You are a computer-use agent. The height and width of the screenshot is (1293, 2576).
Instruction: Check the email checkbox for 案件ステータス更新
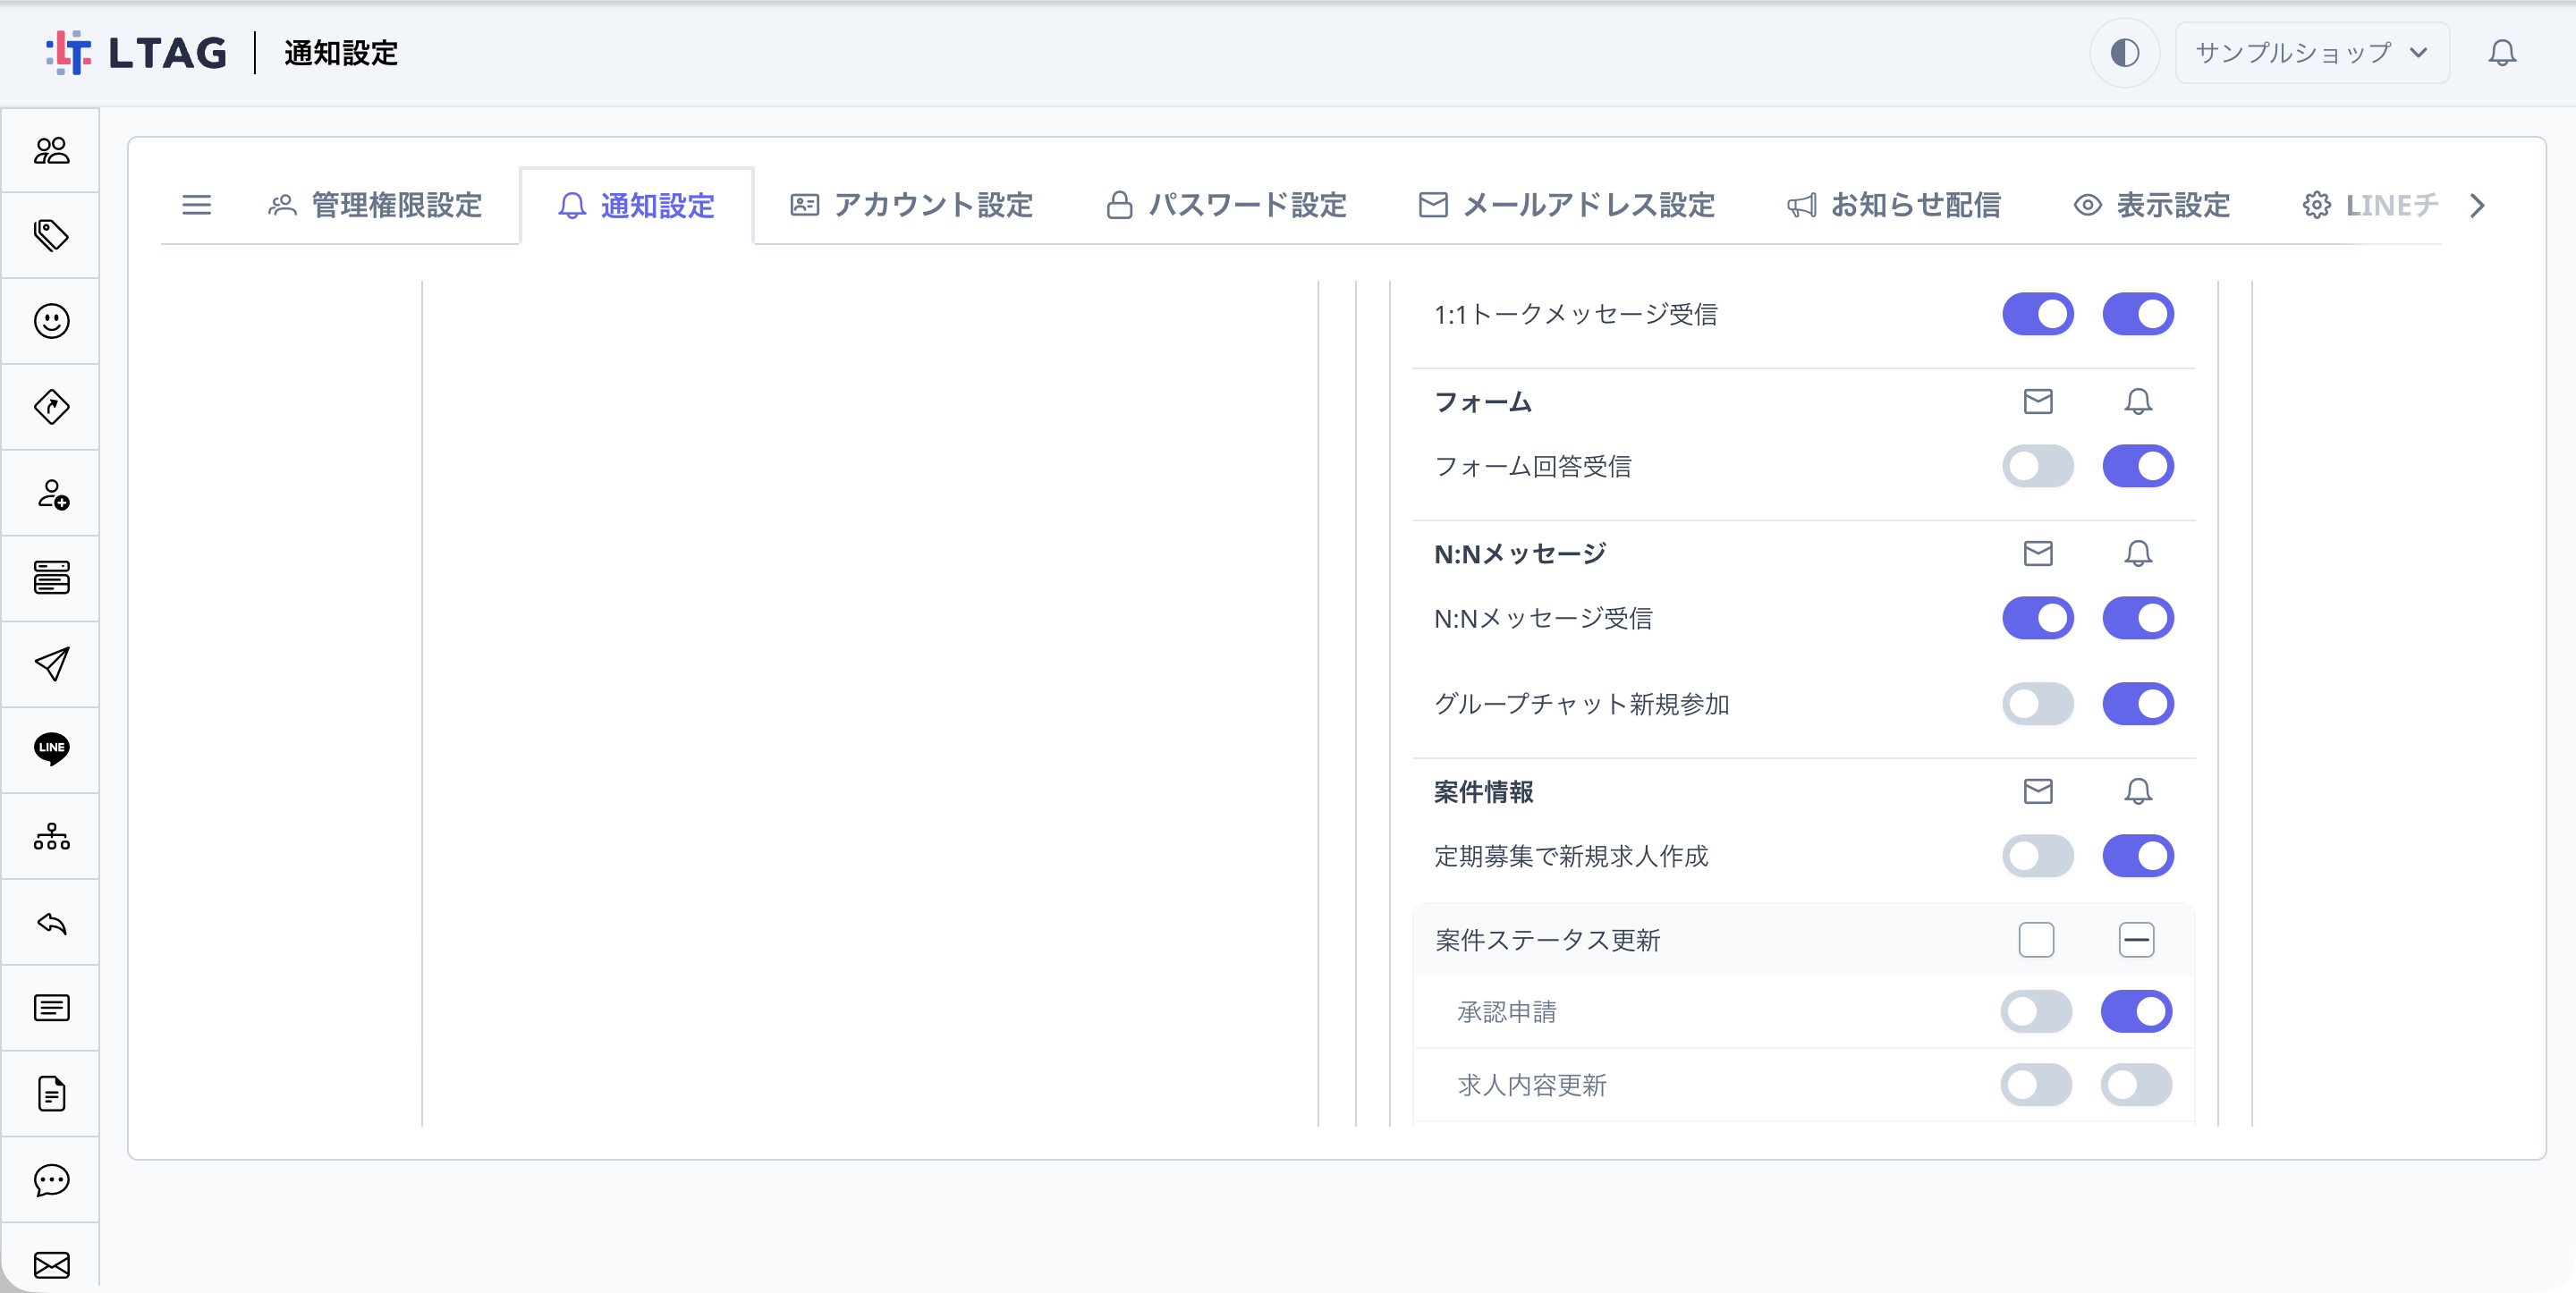click(2036, 940)
